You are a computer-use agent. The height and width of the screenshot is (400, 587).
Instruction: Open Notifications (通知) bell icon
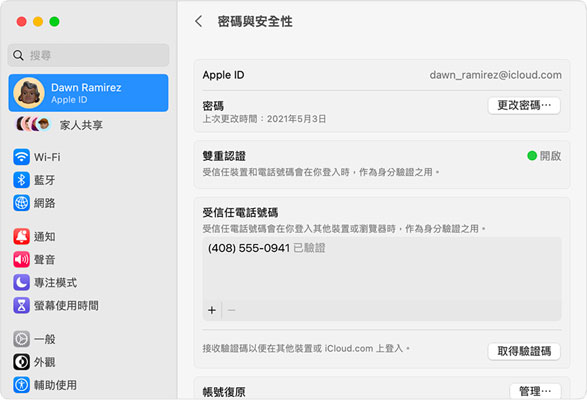(21, 236)
